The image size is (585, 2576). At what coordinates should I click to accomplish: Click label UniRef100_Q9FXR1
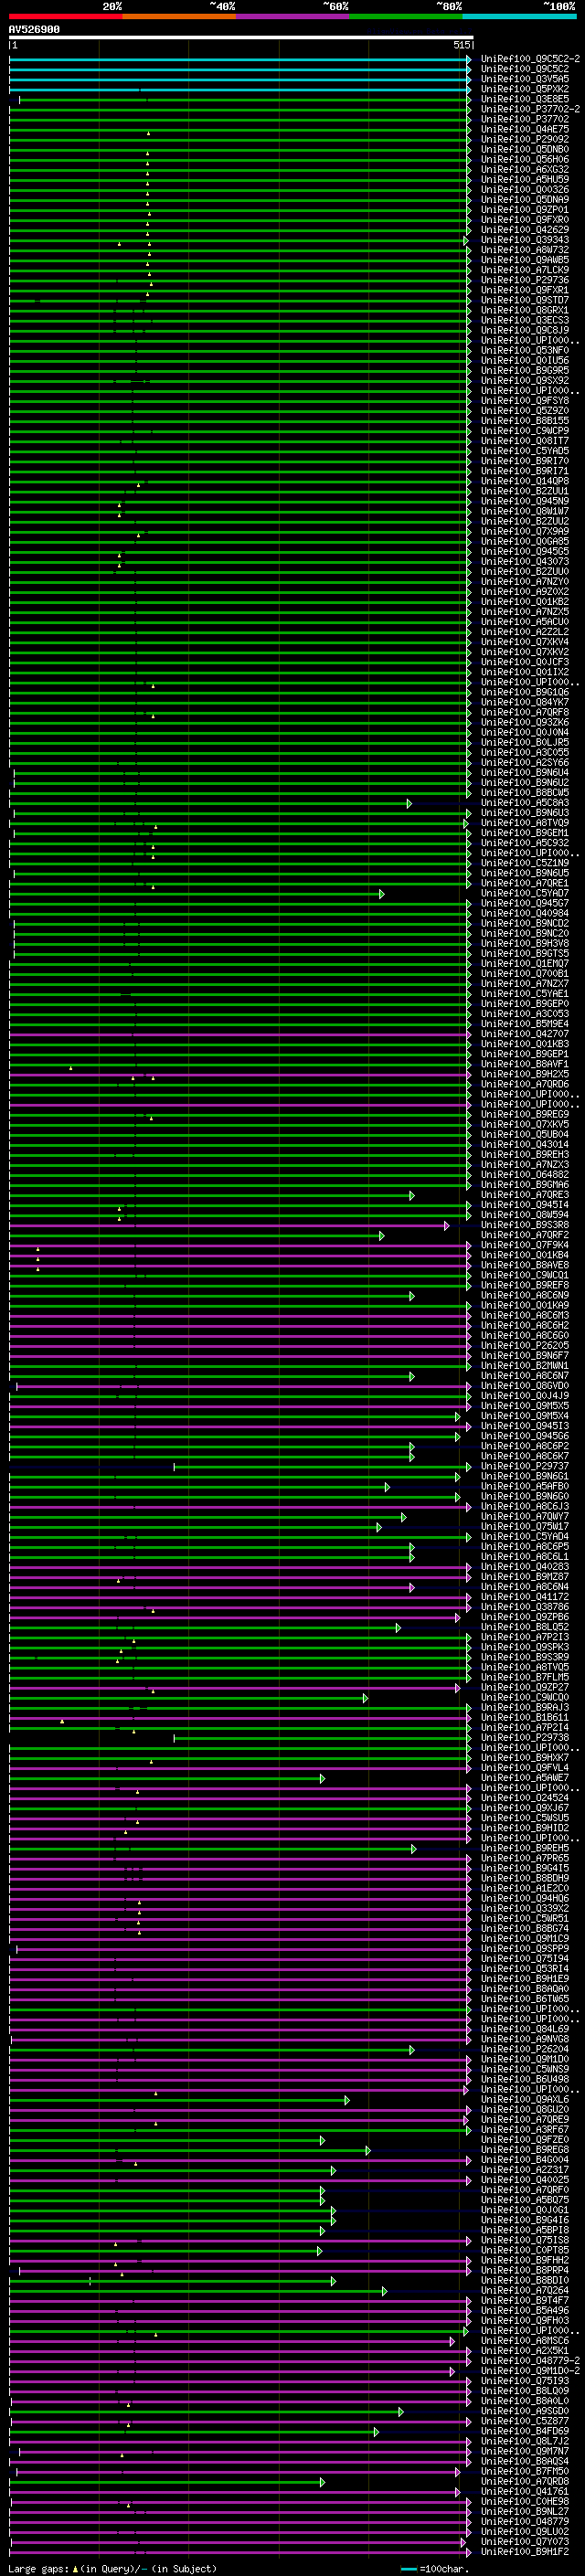point(525,290)
